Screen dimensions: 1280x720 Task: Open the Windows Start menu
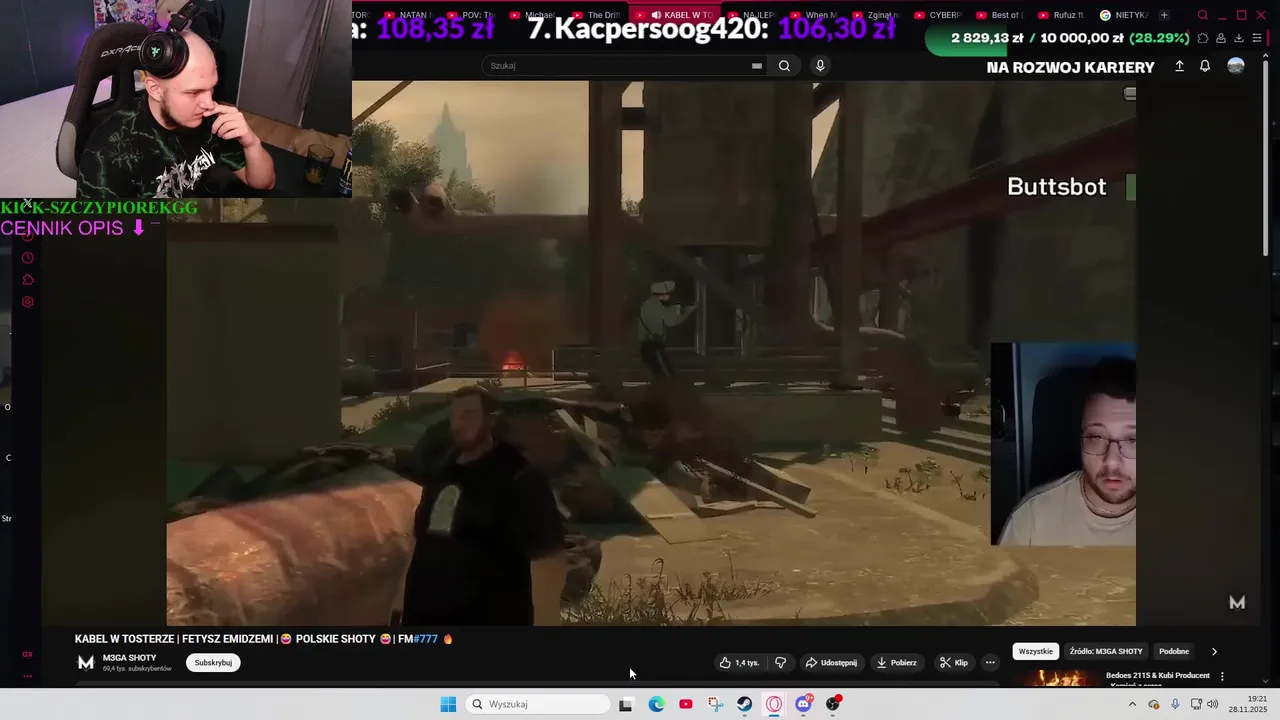[x=448, y=704]
